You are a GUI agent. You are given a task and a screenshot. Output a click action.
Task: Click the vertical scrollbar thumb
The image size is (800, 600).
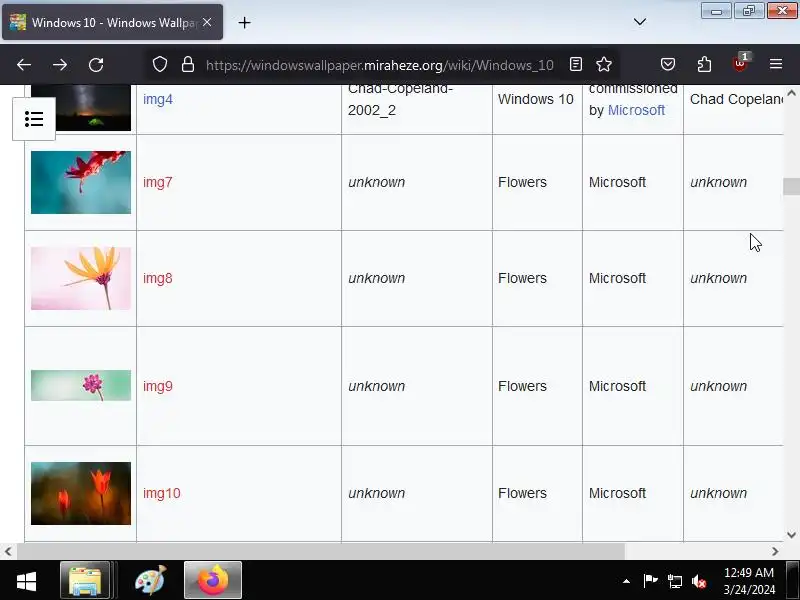point(791,186)
